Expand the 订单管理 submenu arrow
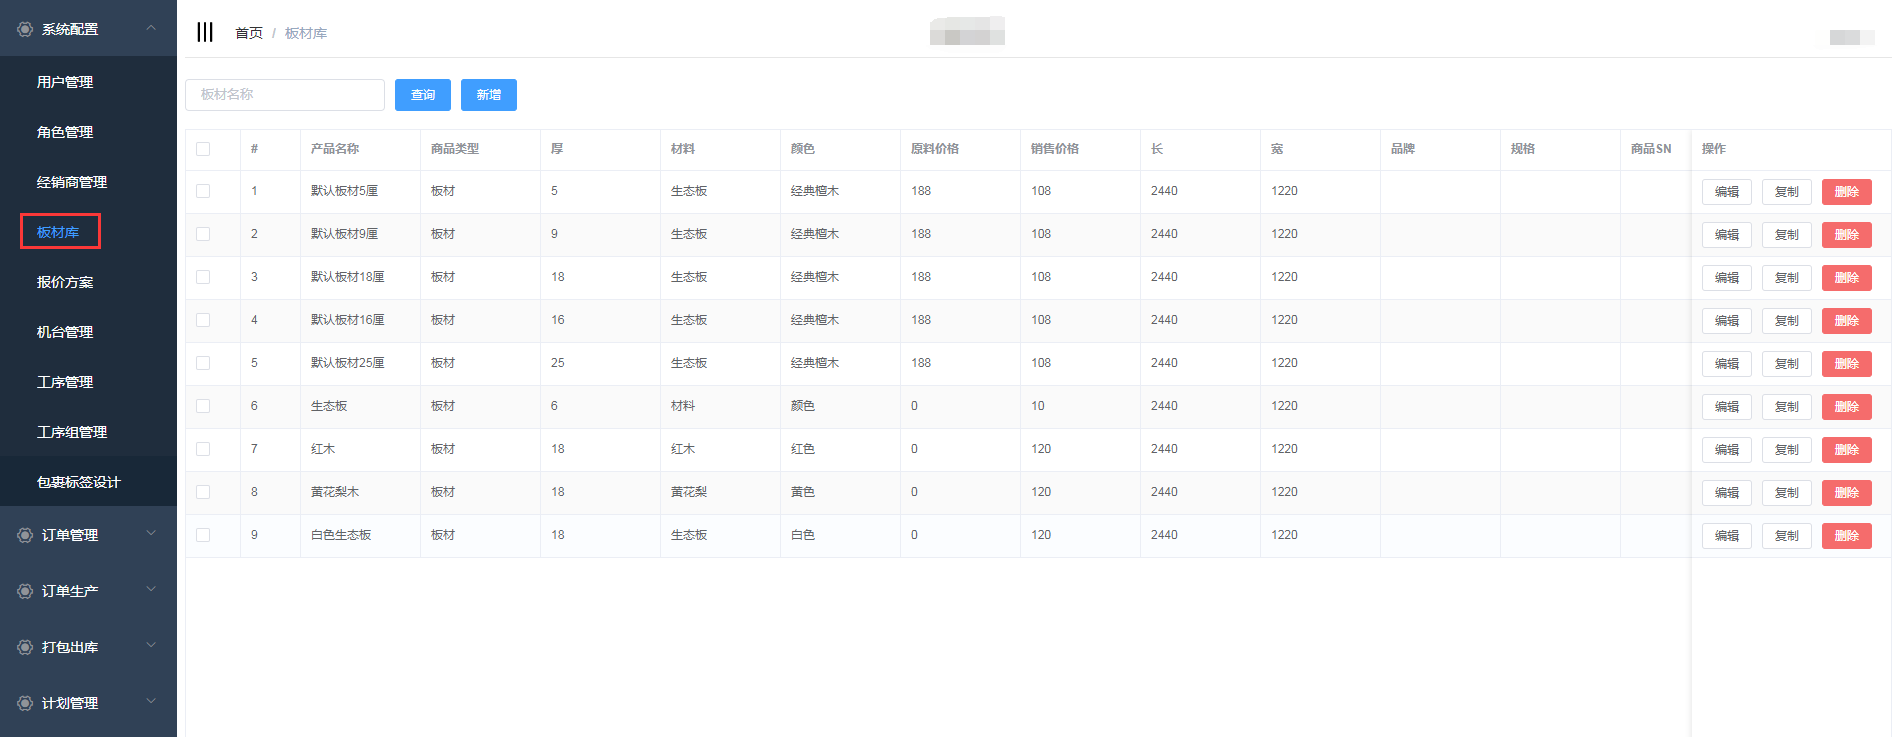Screen dimensions: 1892x737 click(151, 534)
